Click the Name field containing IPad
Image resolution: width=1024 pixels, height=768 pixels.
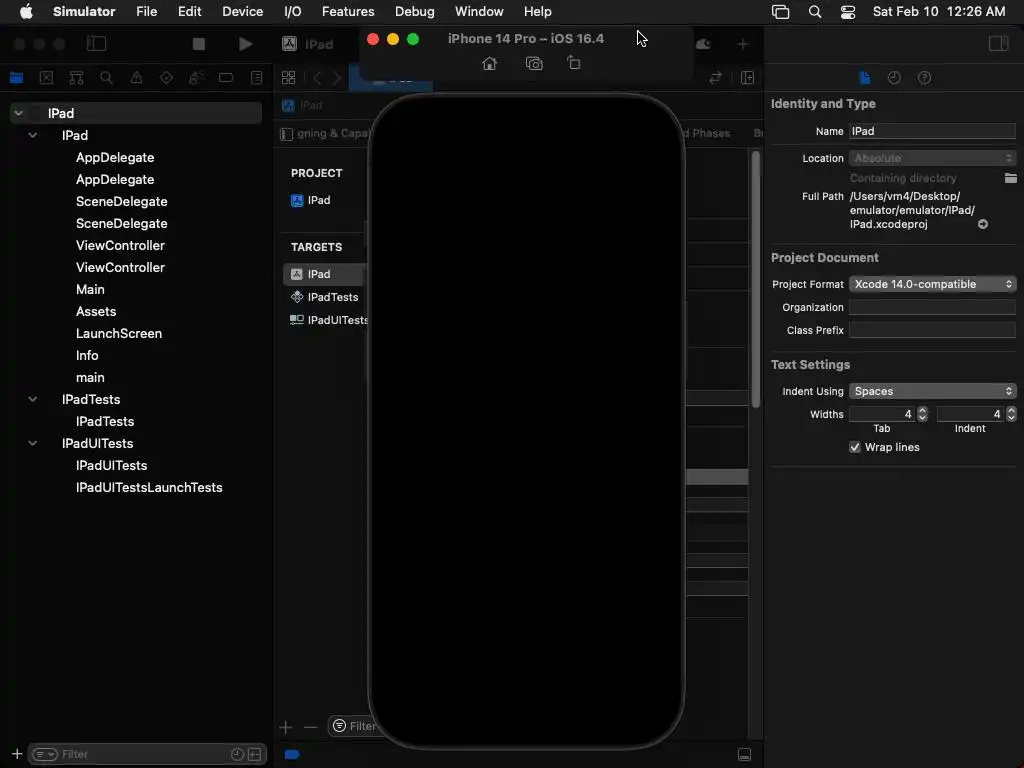pyautogui.click(x=932, y=131)
